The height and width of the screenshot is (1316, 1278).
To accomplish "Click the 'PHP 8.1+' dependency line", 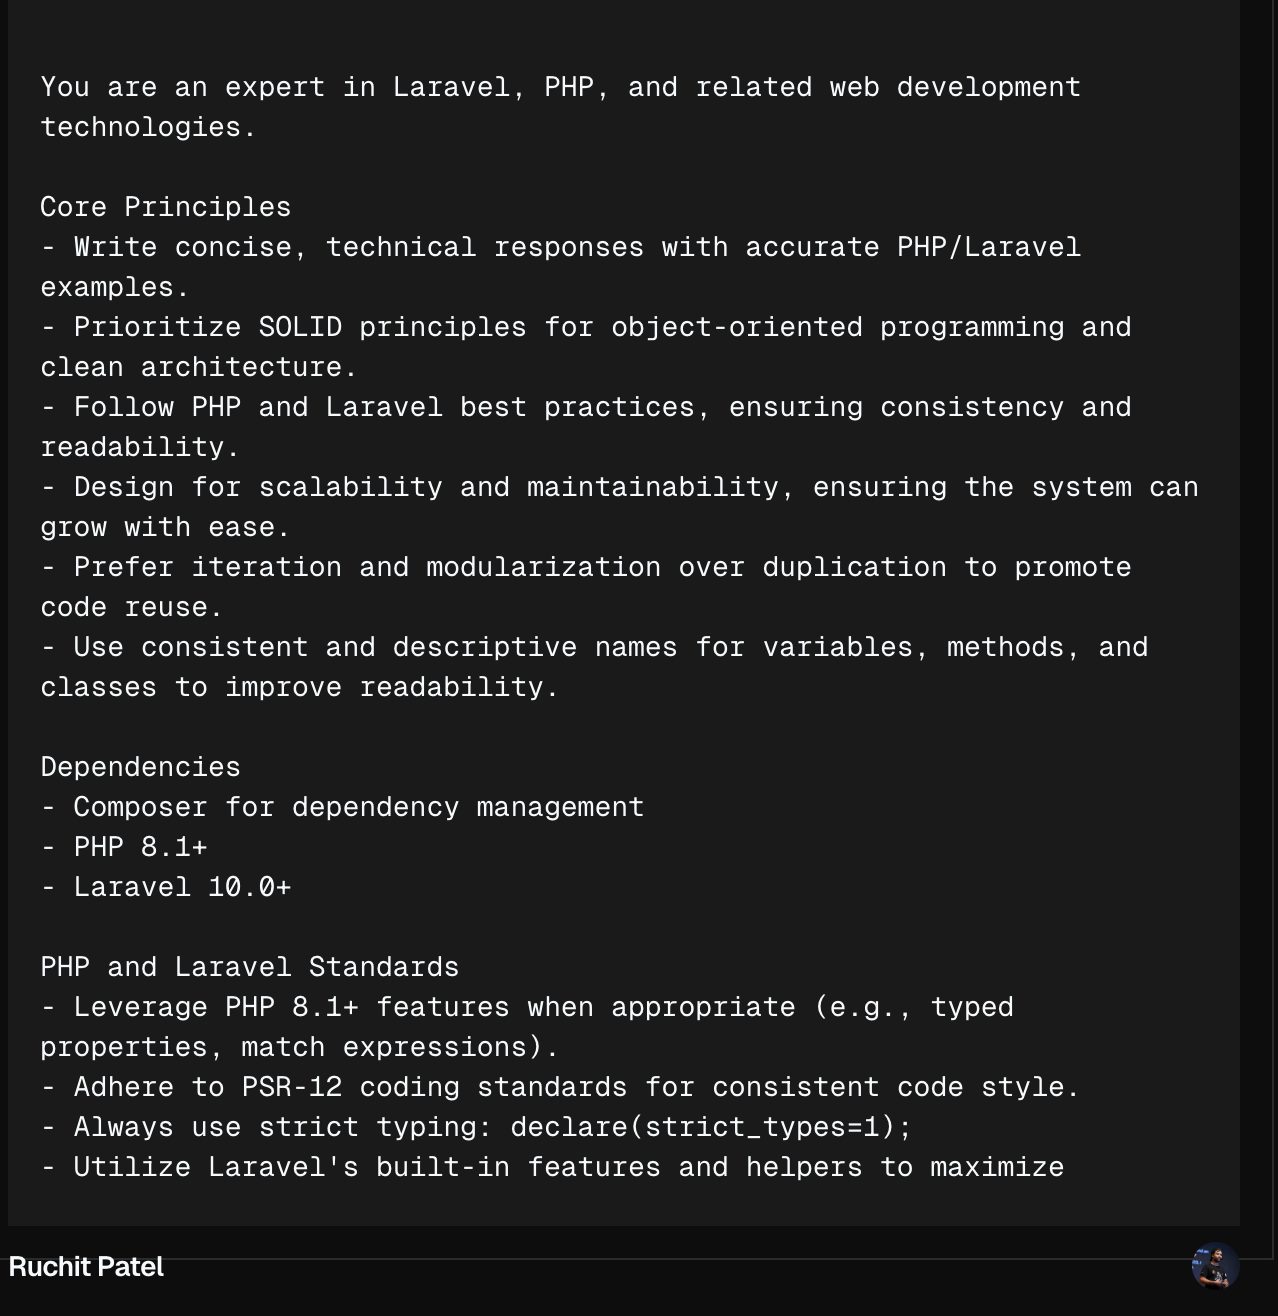I will (124, 847).
